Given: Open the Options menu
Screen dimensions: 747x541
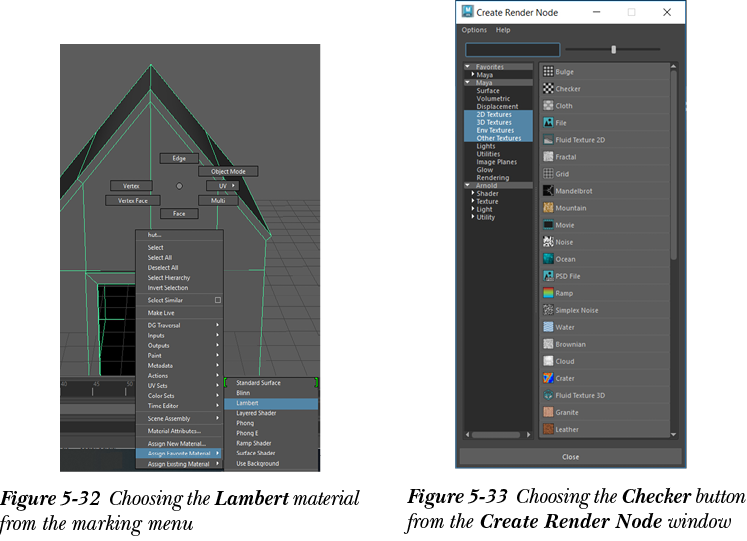Looking at the screenshot, I should (x=474, y=30).
